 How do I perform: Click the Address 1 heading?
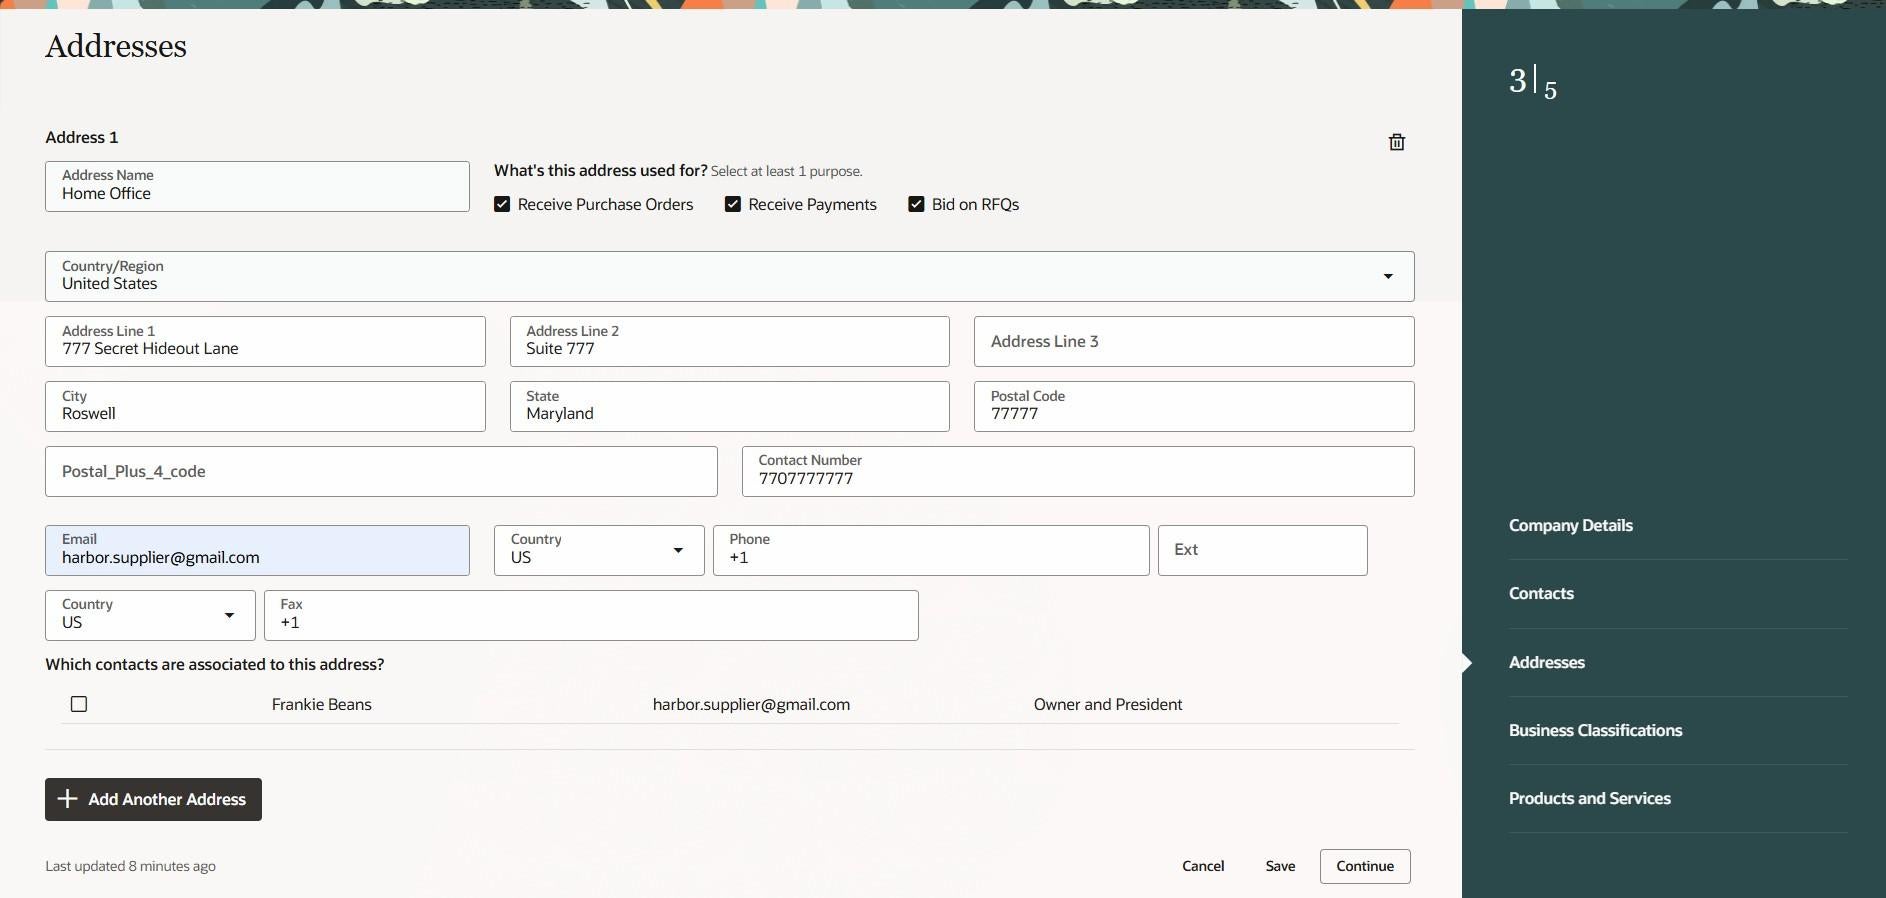[81, 137]
